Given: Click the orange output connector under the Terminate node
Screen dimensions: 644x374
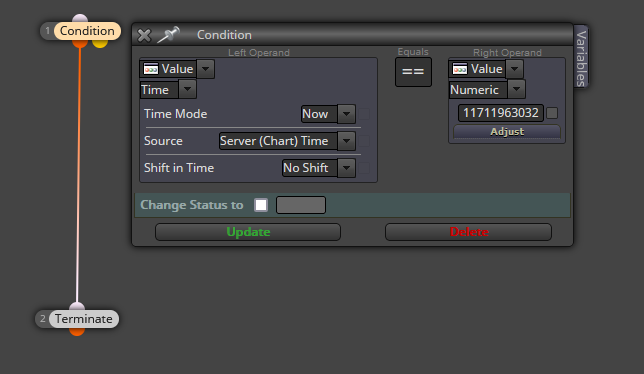Looking at the screenshot, I should click(x=77, y=331).
